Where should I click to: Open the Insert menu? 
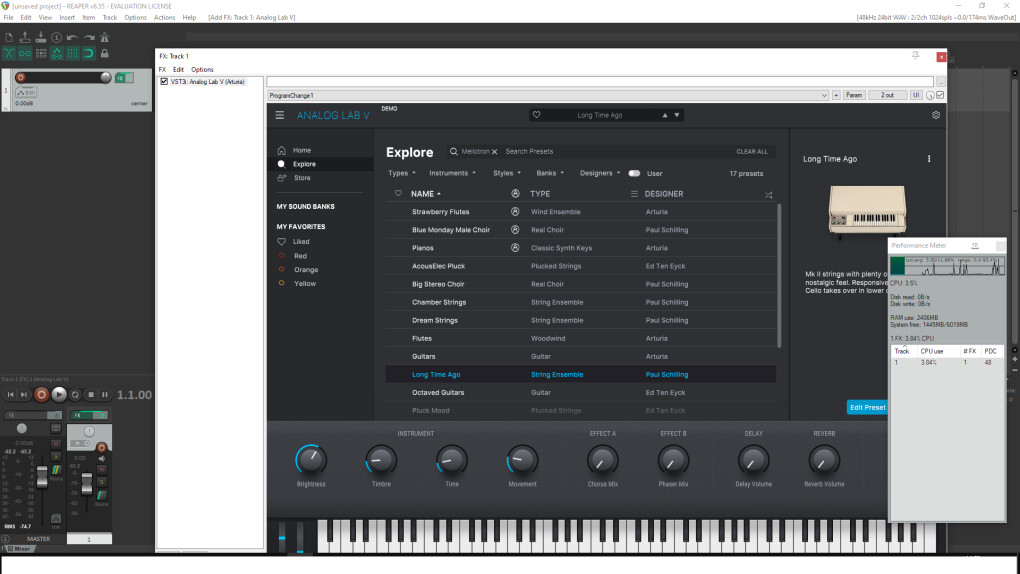67,18
